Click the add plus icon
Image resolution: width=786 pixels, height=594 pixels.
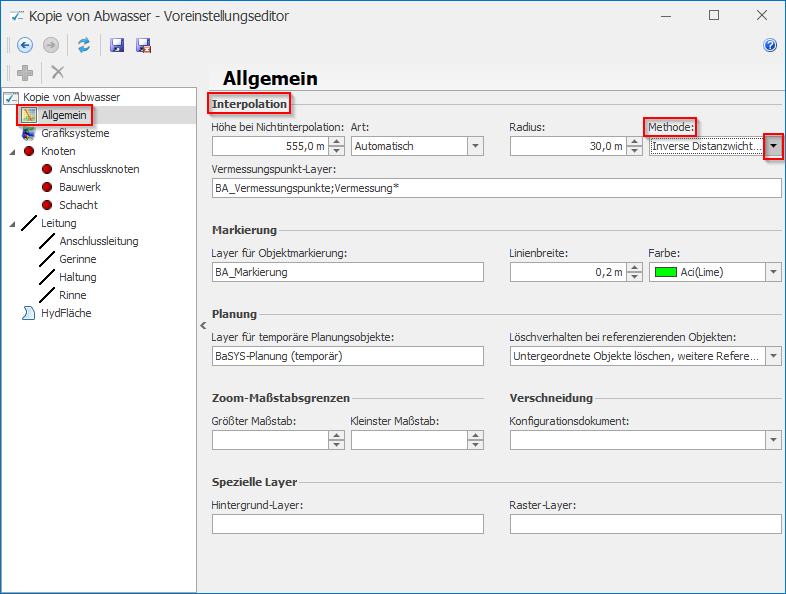tap(25, 72)
